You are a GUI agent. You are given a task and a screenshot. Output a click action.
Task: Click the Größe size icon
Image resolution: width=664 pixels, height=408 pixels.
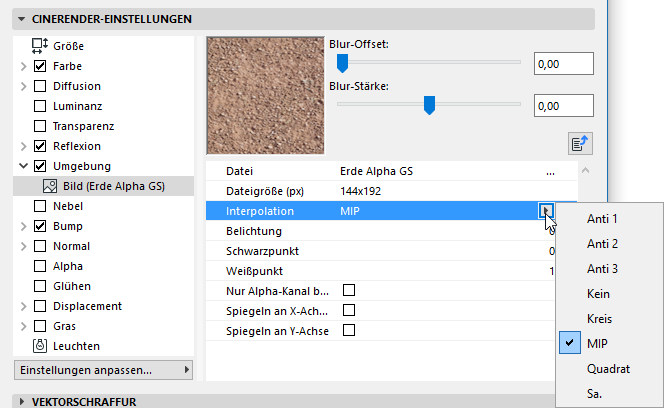[40, 45]
